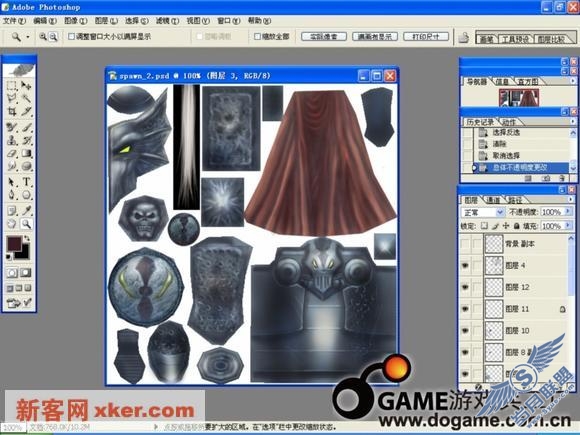Select the Gradient tool

26,153
